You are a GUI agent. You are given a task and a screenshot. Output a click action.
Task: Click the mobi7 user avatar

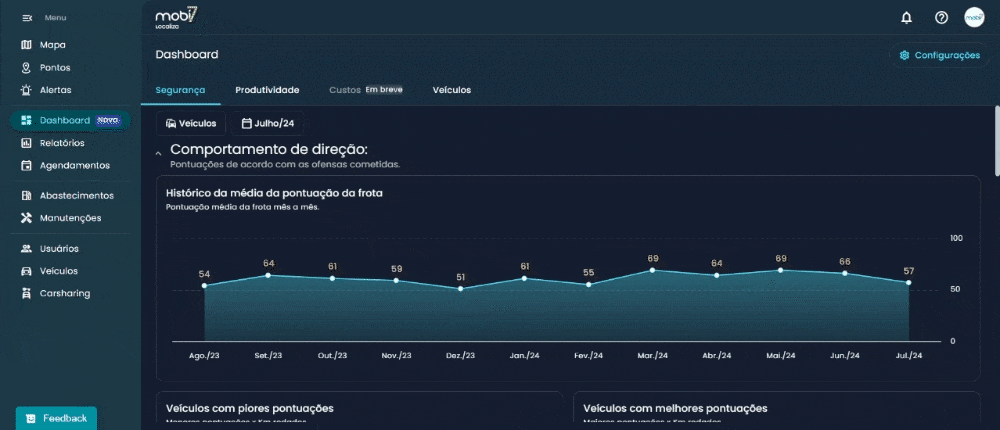coord(974,18)
